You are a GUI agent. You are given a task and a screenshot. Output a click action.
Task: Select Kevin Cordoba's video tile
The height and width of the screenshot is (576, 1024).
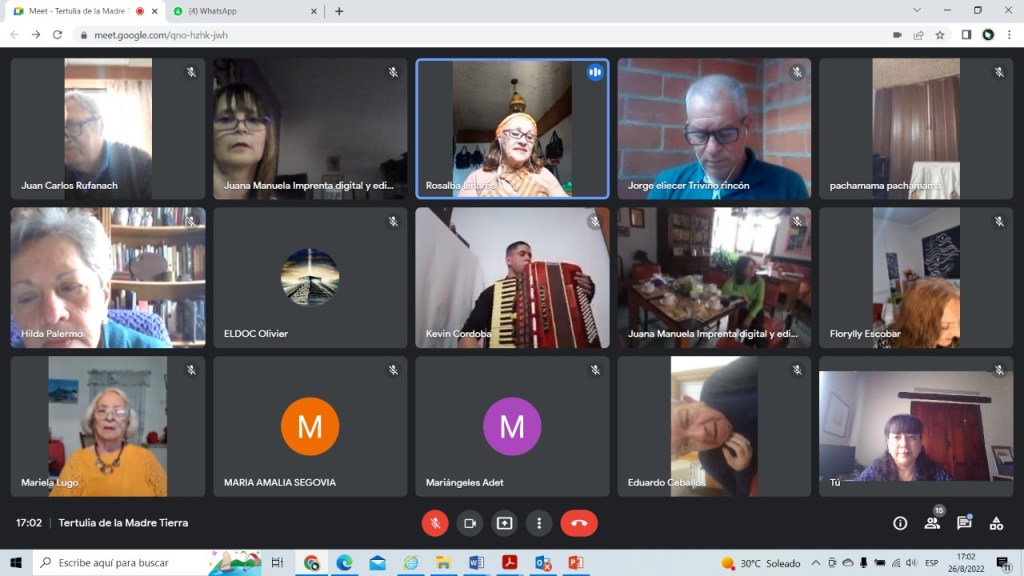(x=512, y=278)
